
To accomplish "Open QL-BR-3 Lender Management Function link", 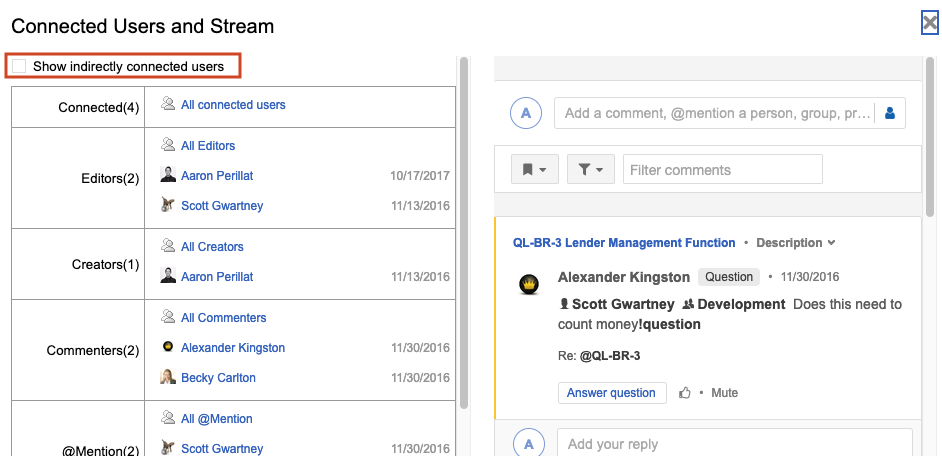I will tap(624, 243).
